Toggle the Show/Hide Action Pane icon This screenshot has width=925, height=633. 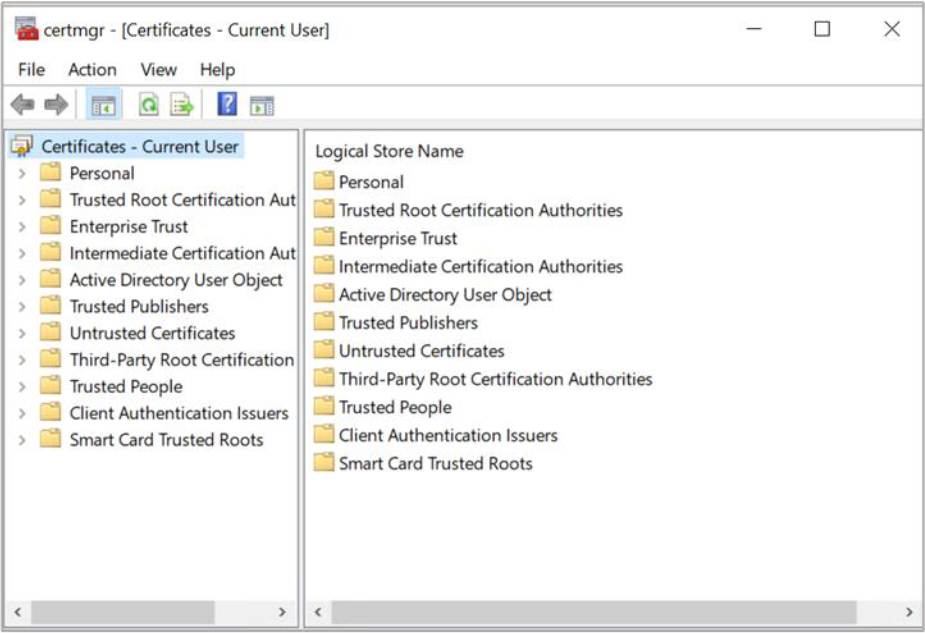point(262,105)
